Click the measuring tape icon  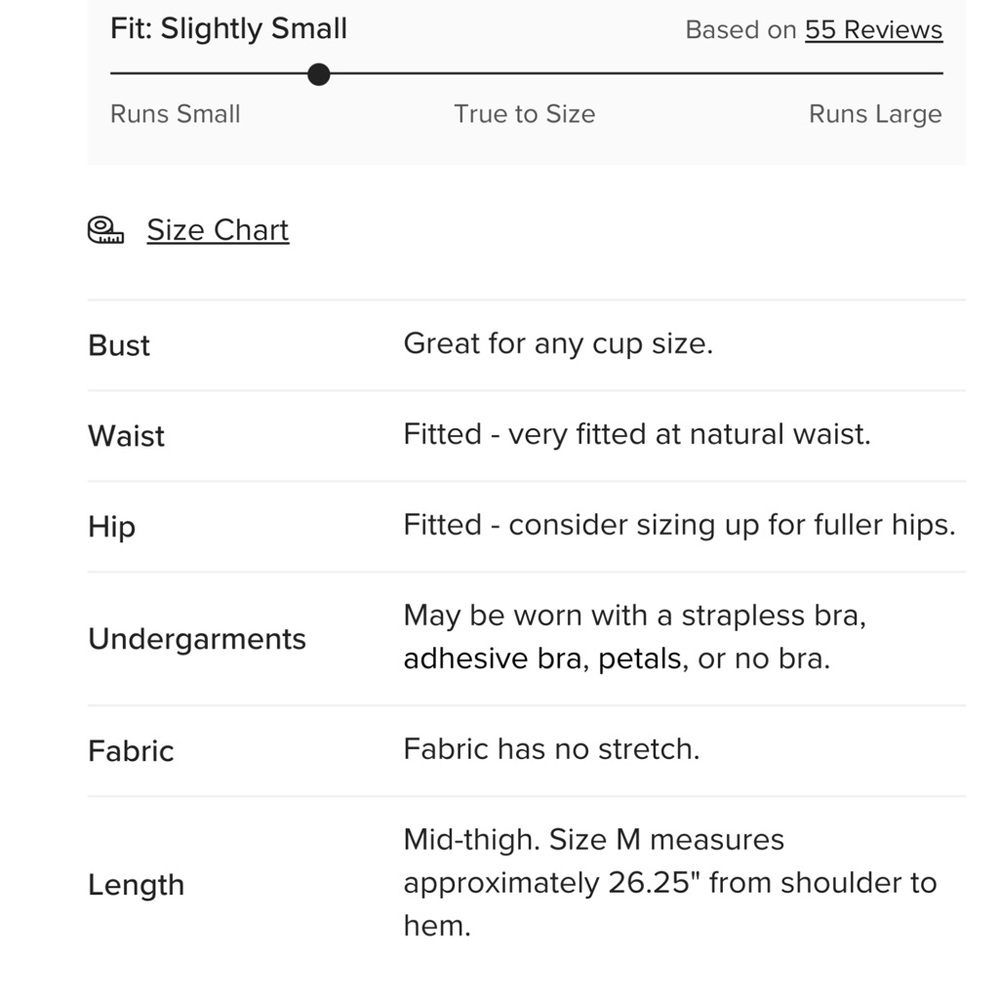[x=105, y=230]
